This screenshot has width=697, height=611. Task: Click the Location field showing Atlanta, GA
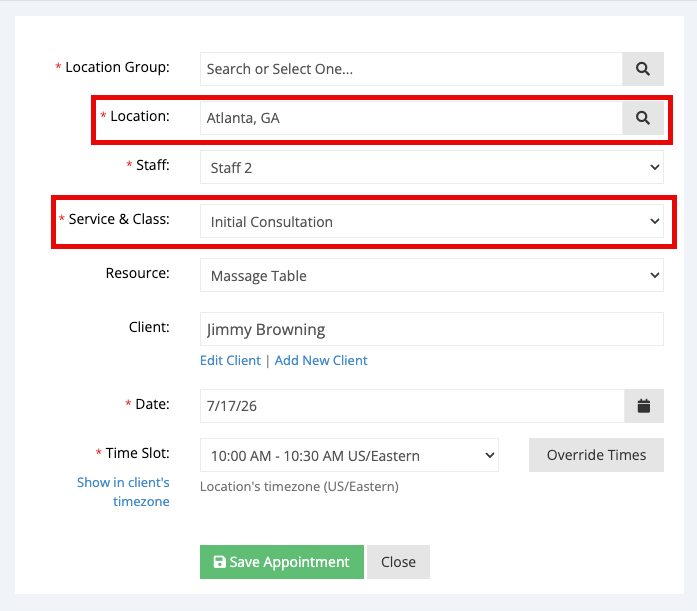click(411, 118)
